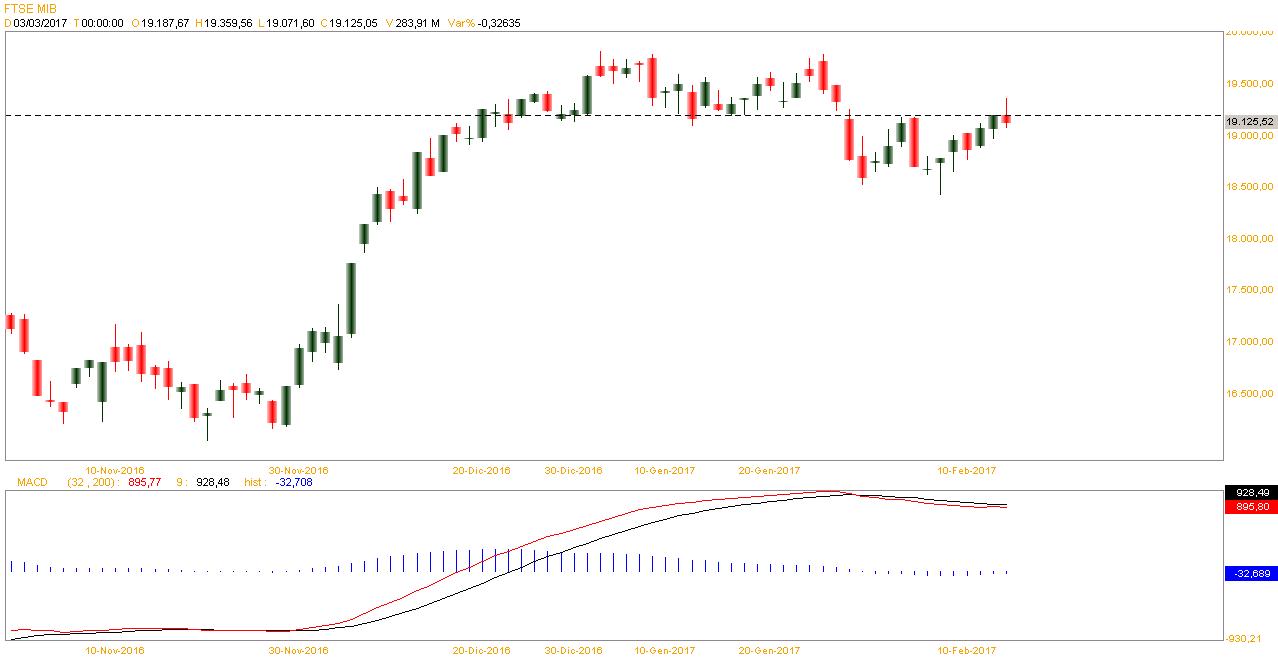Click 20-Gen-2017 on the price chart axis
The height and width of the screenshot is (668, 1278).
[768, 469]
